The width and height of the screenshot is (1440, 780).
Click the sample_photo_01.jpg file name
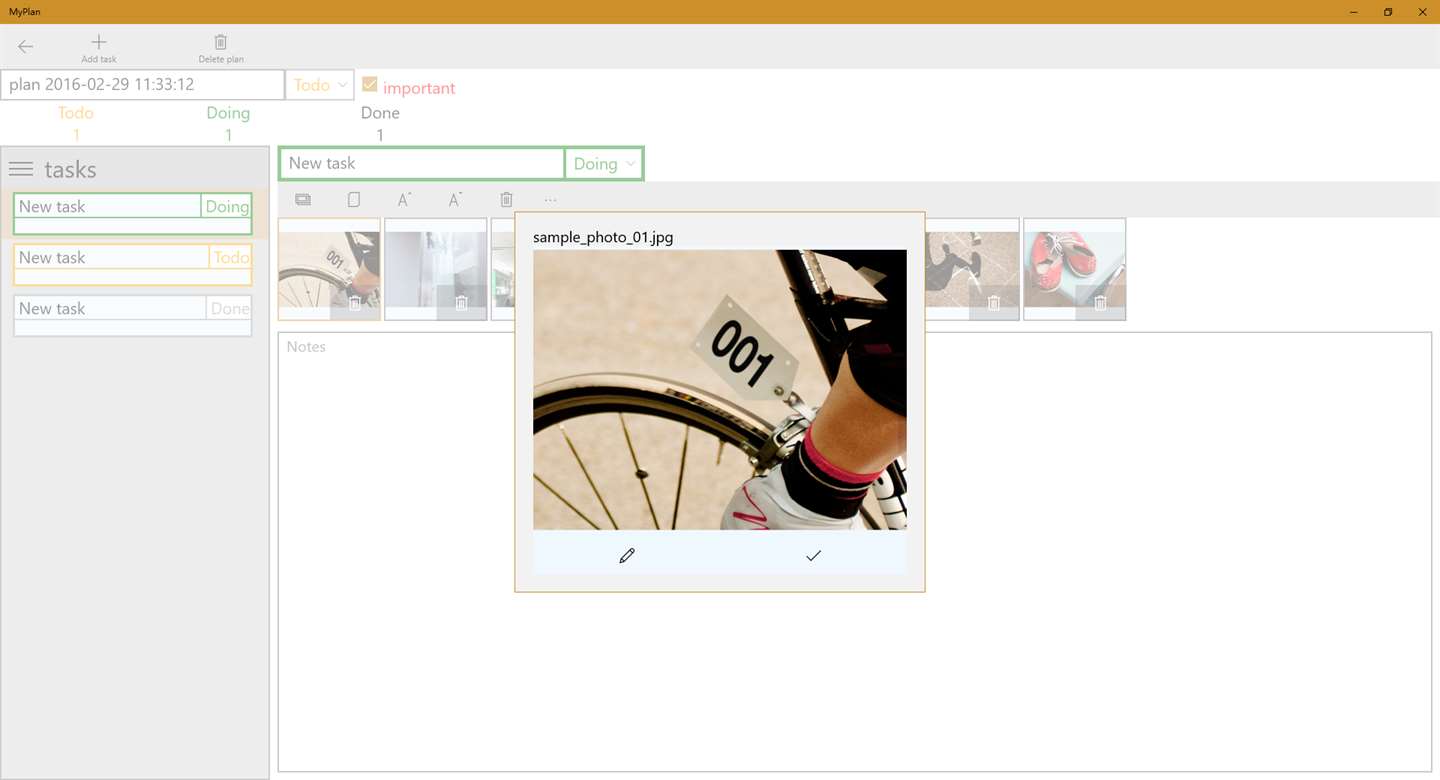point(603,237)
